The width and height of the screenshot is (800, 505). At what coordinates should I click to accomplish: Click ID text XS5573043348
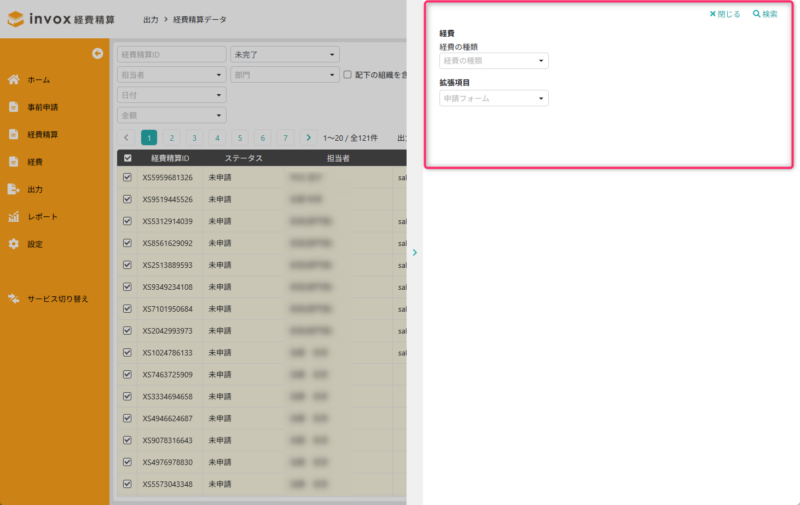click(x=168, y=484)
